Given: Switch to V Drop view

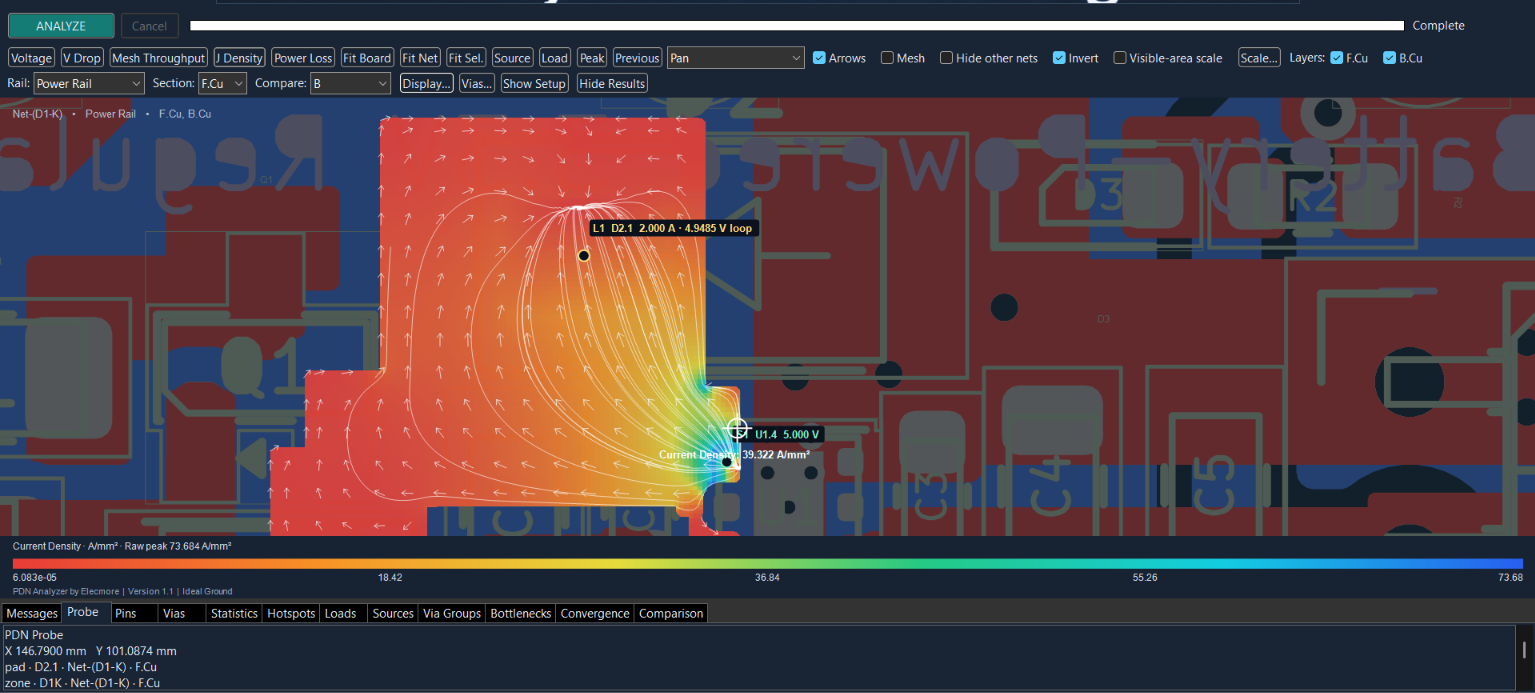Looking at the screenshot, I should (82, 58).
